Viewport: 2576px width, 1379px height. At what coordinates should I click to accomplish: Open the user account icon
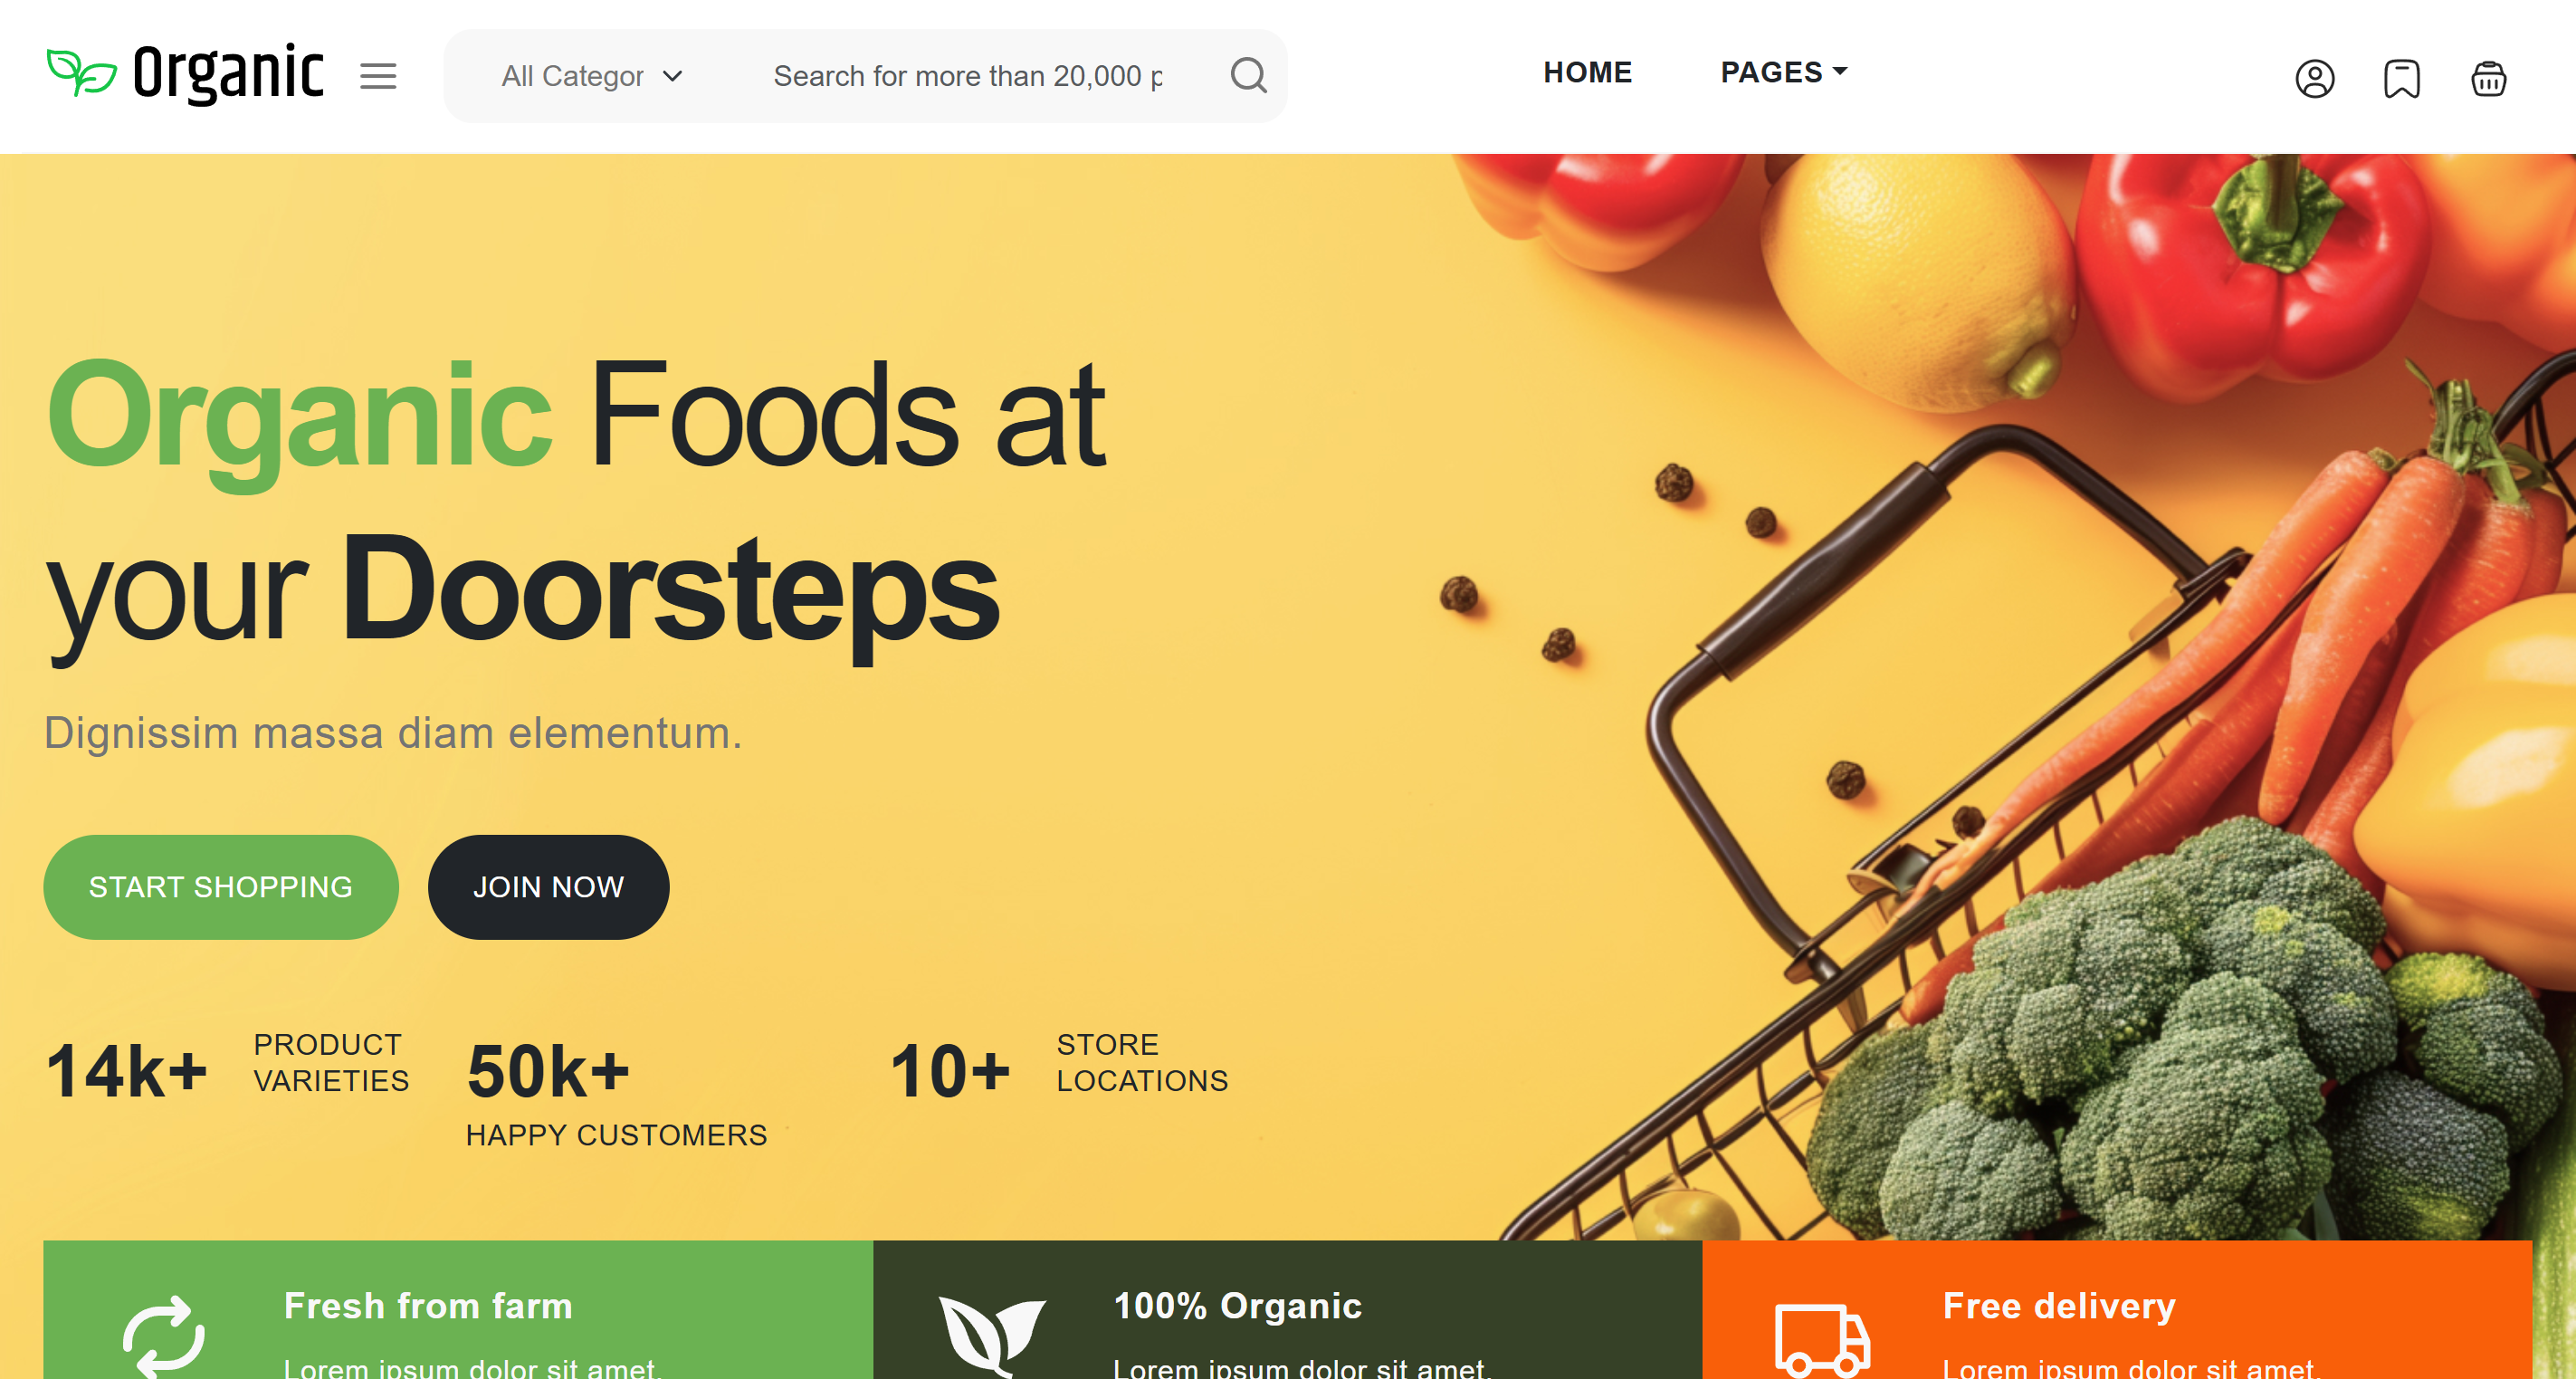[2314, 78]
